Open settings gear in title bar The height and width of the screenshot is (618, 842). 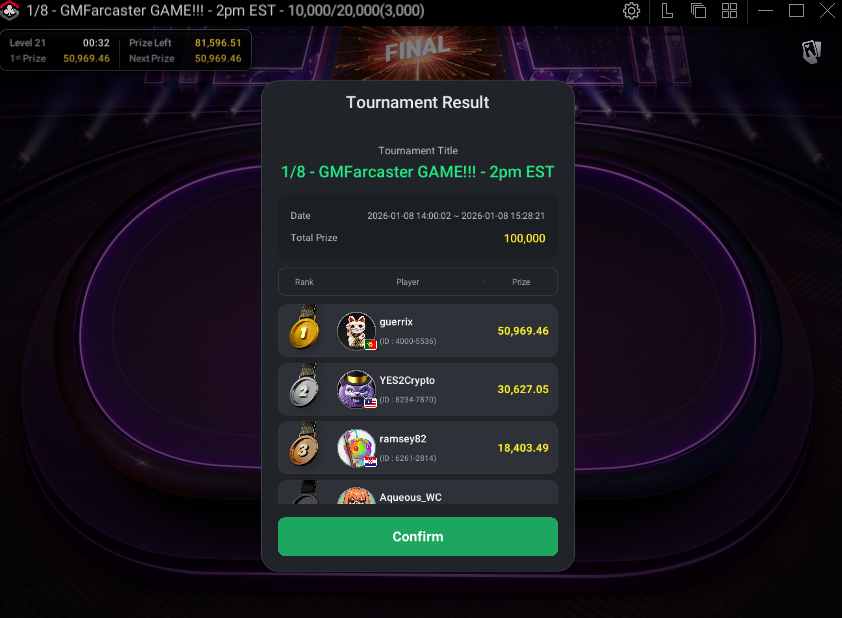click(x=631, y=11)
